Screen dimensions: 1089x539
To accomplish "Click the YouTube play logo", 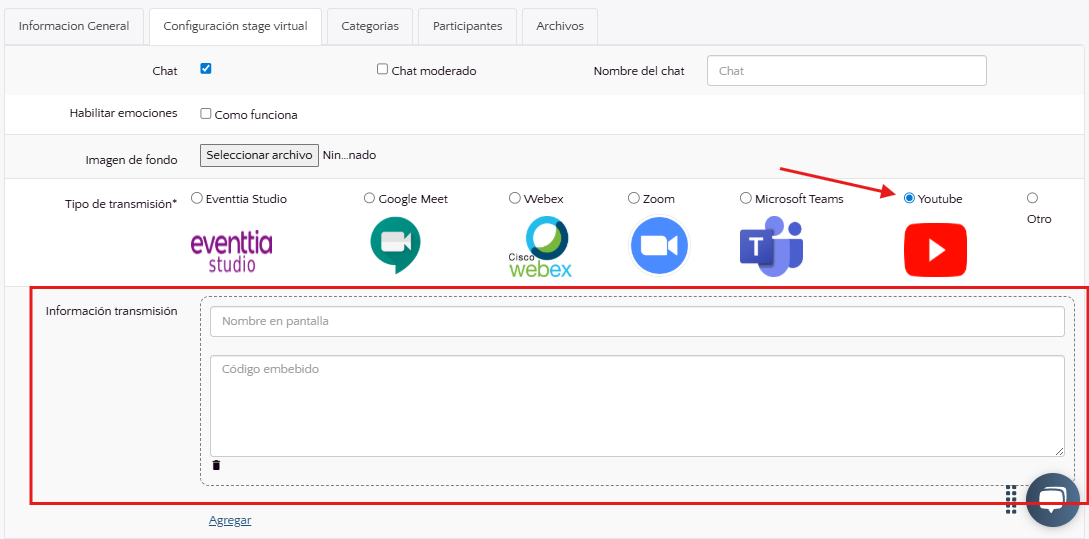I will pyautogui.click(x=935, y=249).
